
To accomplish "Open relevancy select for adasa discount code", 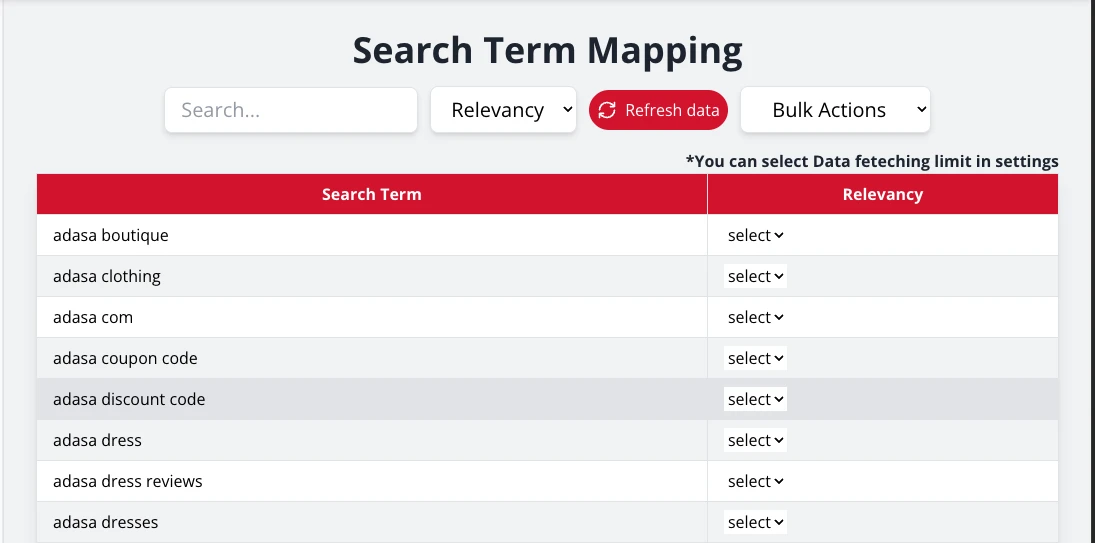I will click(x=755, y=400).
